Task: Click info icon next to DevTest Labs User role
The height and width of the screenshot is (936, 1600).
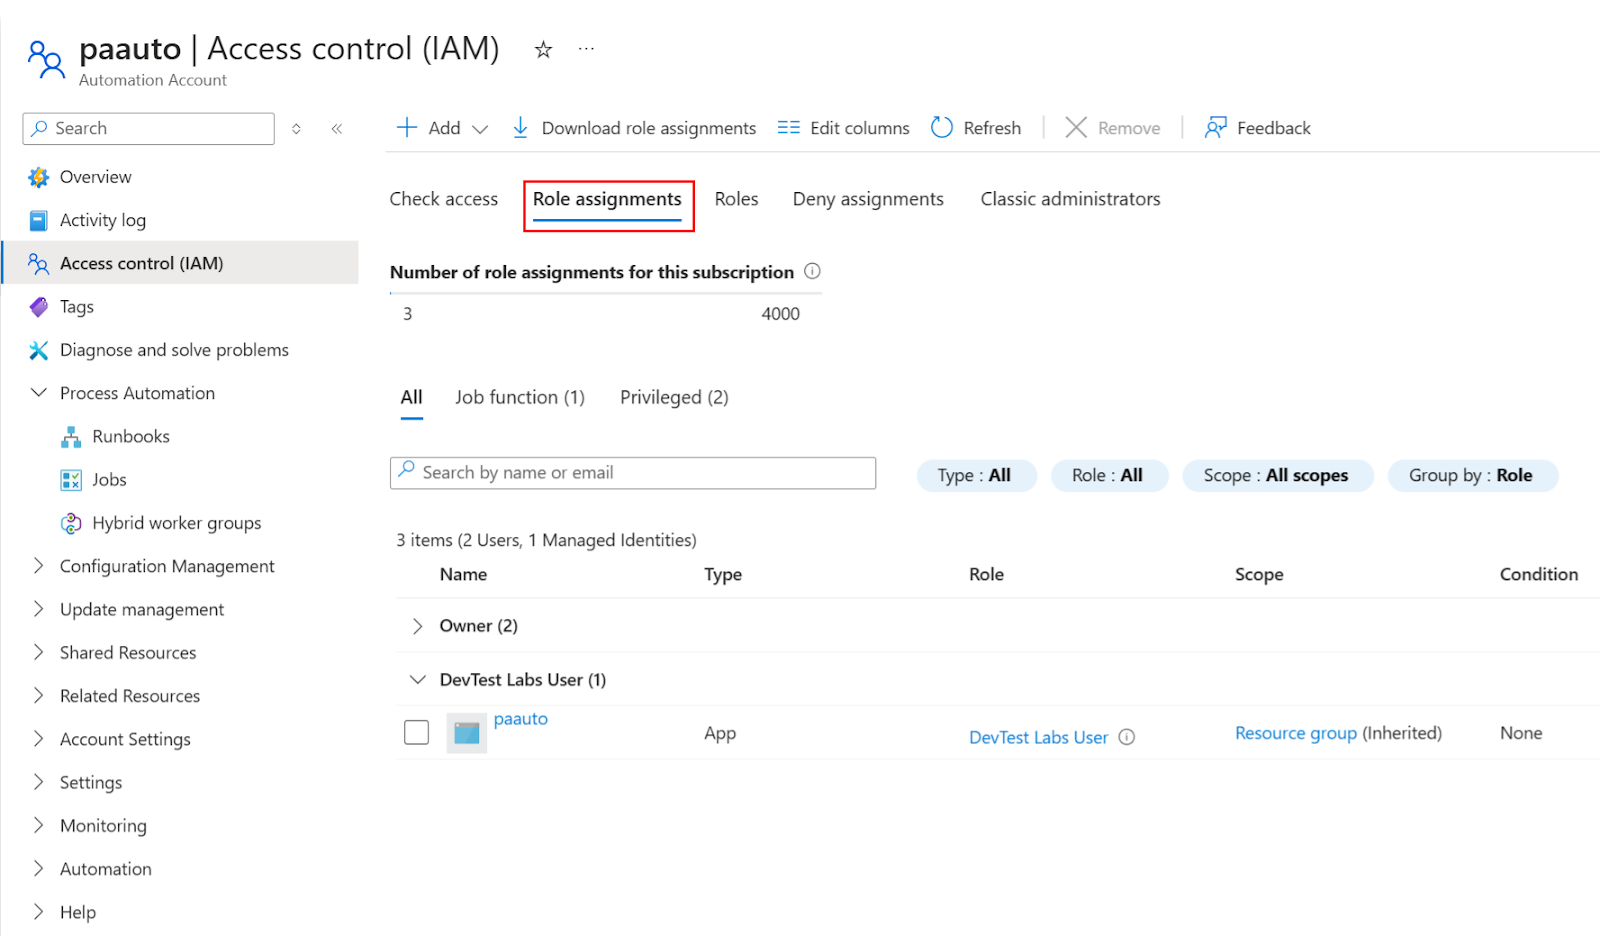Action: 1126,737
